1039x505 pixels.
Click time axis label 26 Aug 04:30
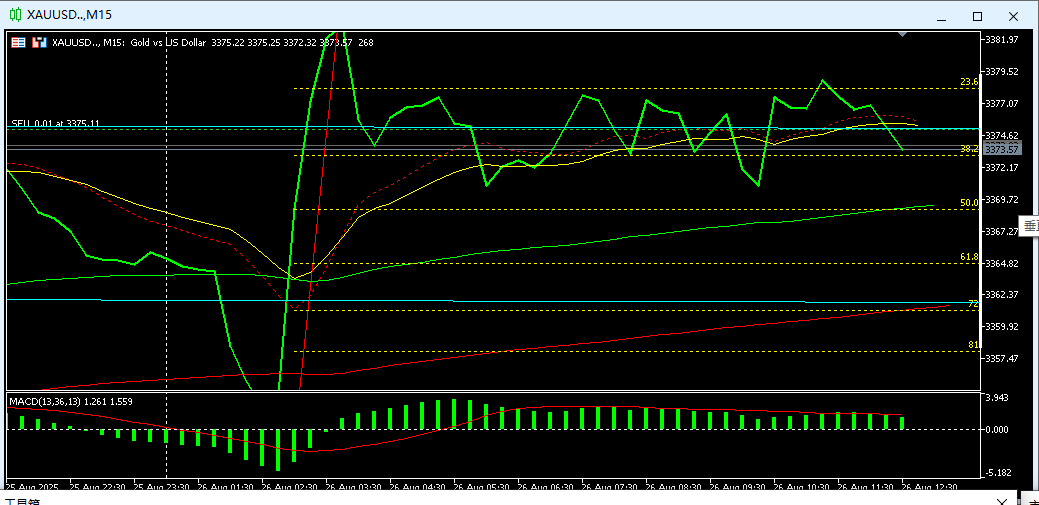419,487
